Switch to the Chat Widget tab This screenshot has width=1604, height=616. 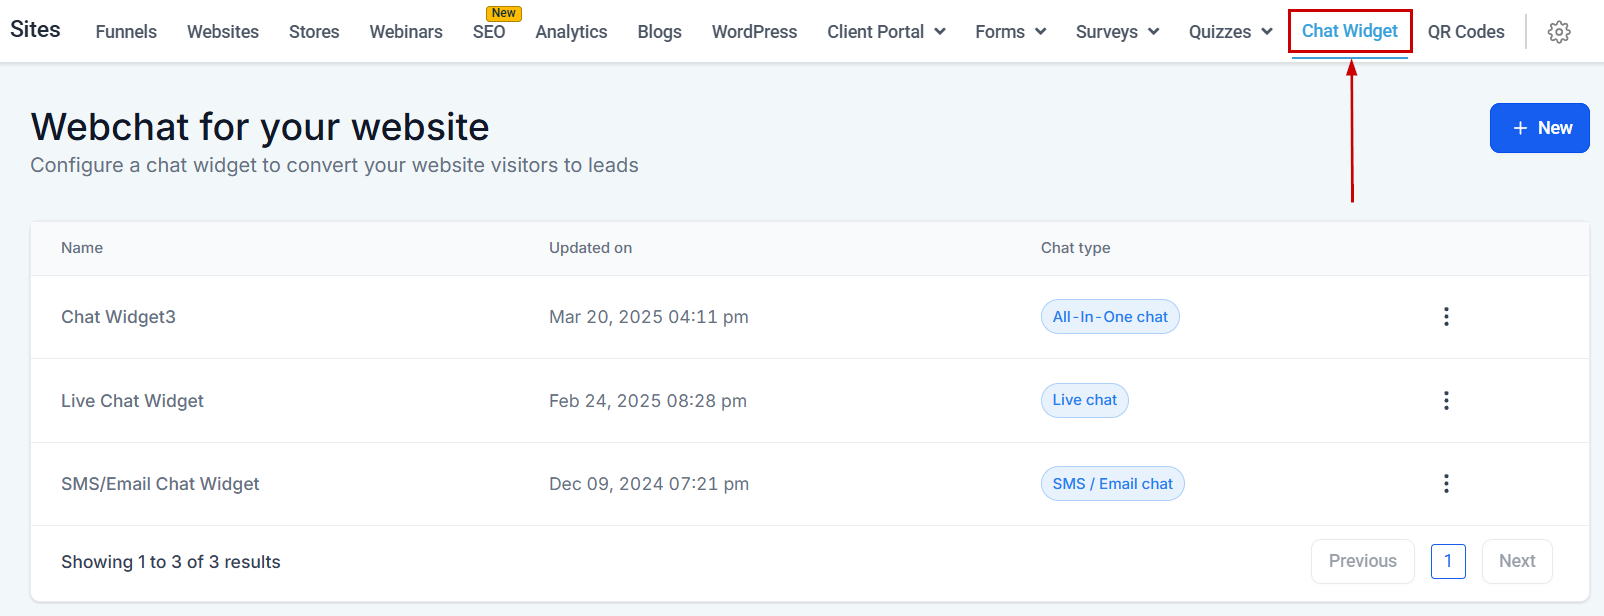click(1349, 31)
